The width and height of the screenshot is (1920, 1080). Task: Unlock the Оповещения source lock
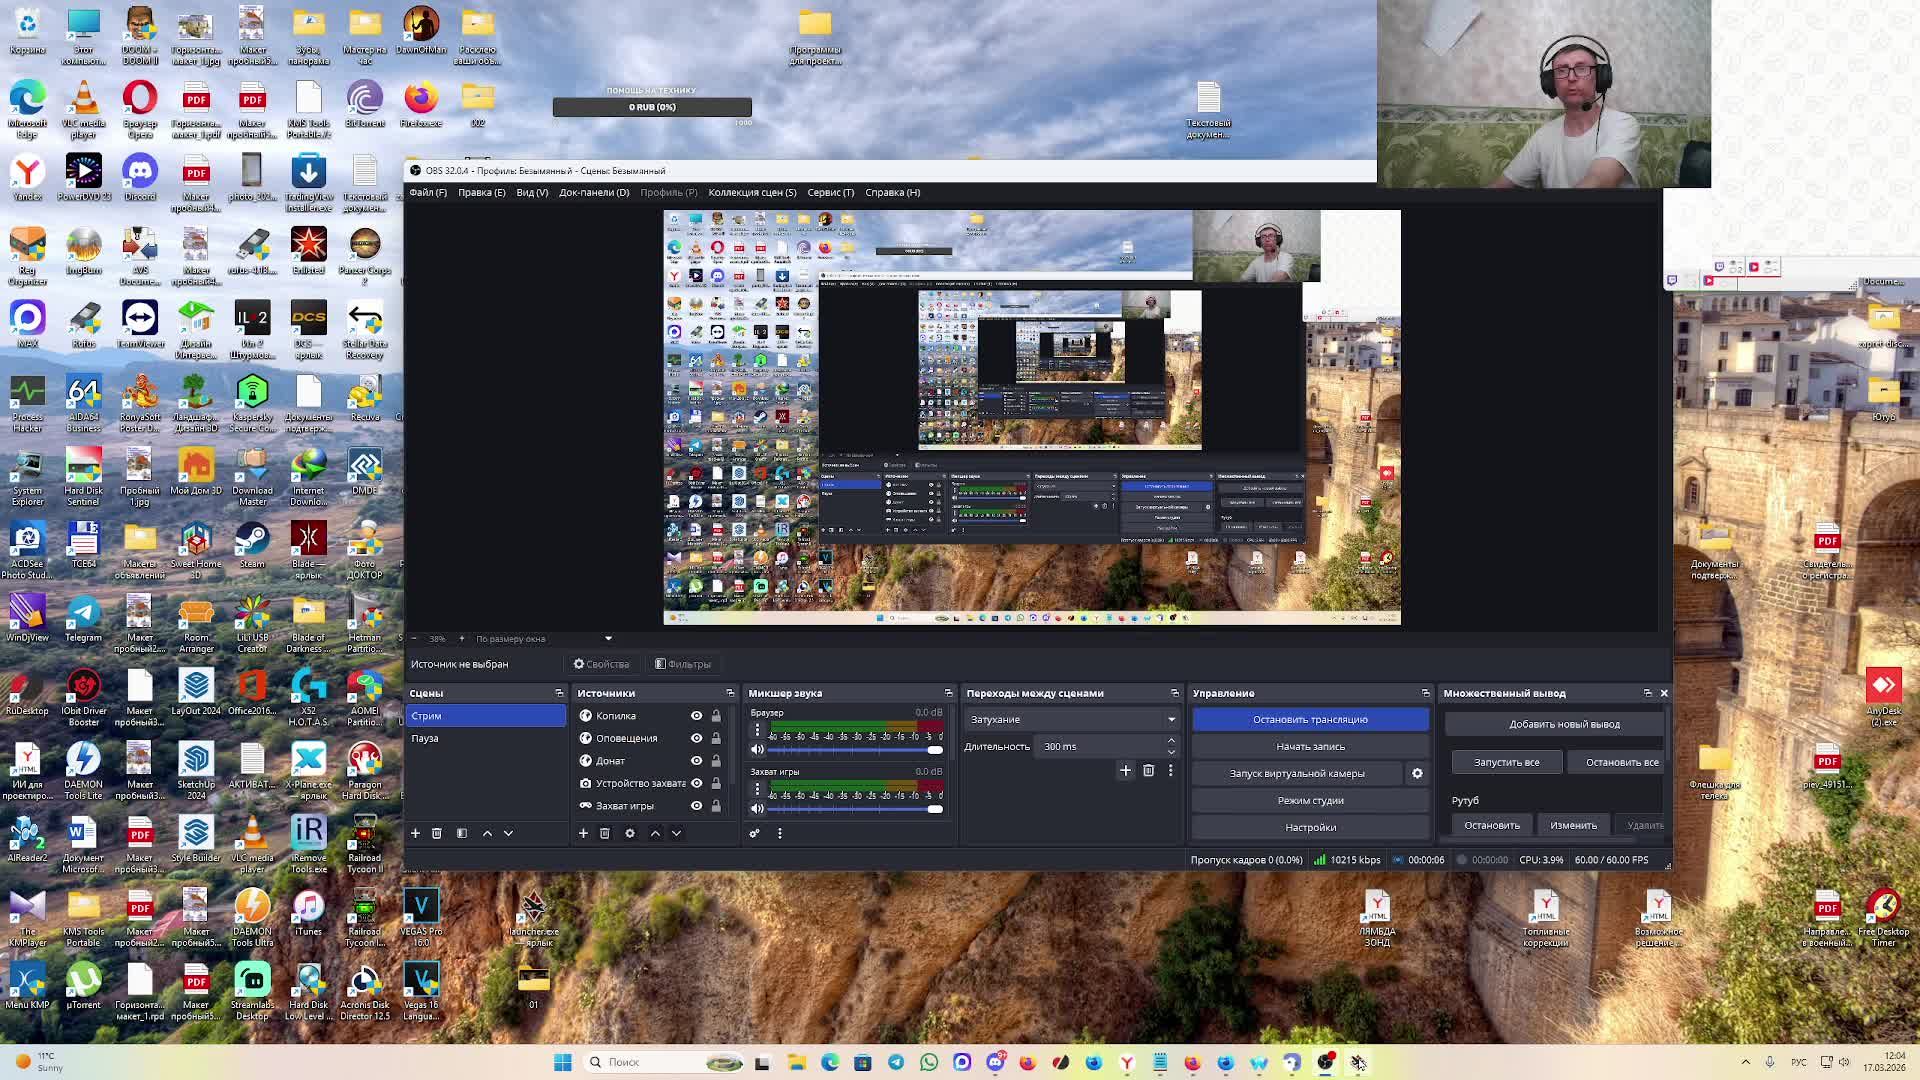(x=716, y=738)
